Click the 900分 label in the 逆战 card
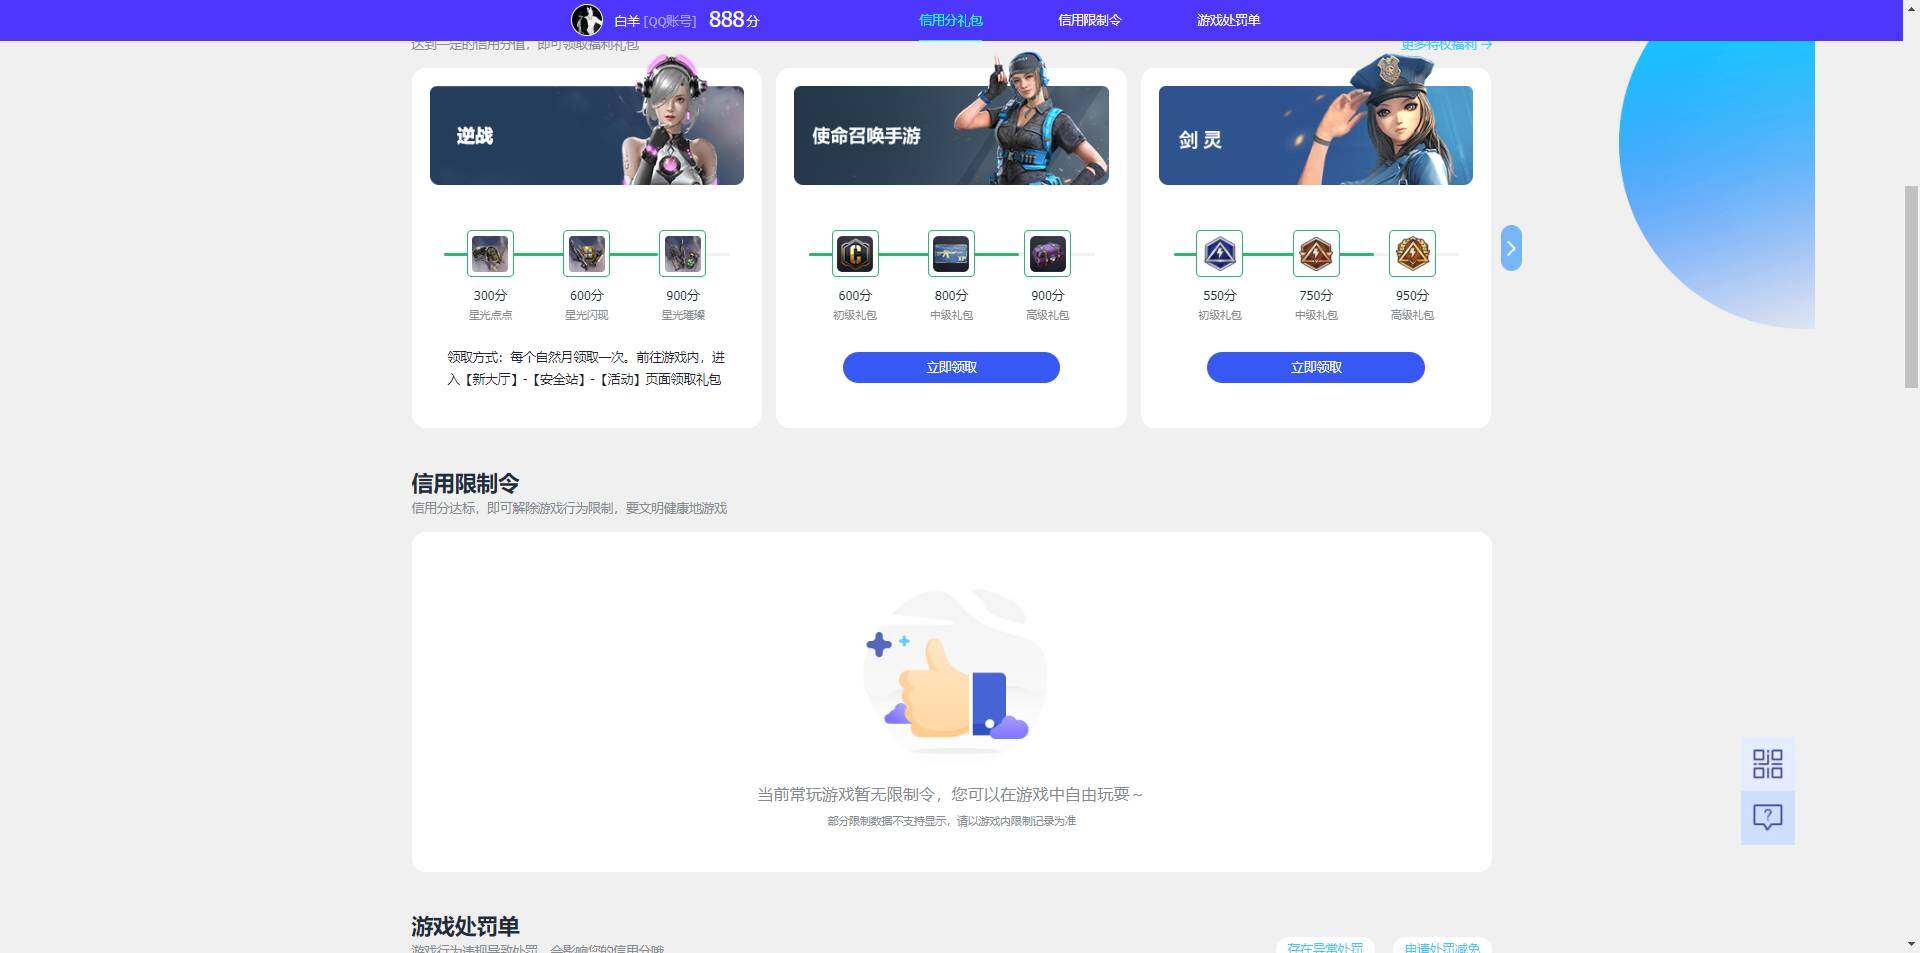Image resolution: width=1920 pixels, height=953 pixels. pyautogui.click(x=683, y=295)
